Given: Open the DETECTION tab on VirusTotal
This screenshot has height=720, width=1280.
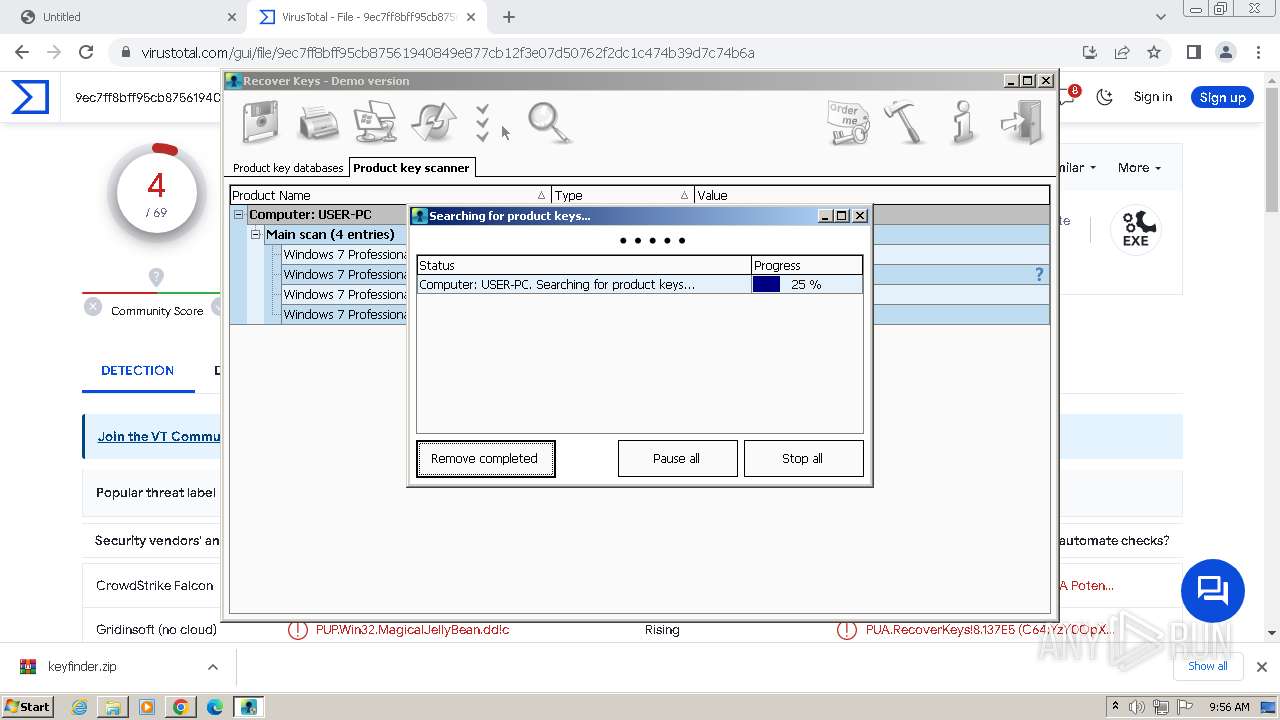Looking at the screenshot, I should [137, 370].
